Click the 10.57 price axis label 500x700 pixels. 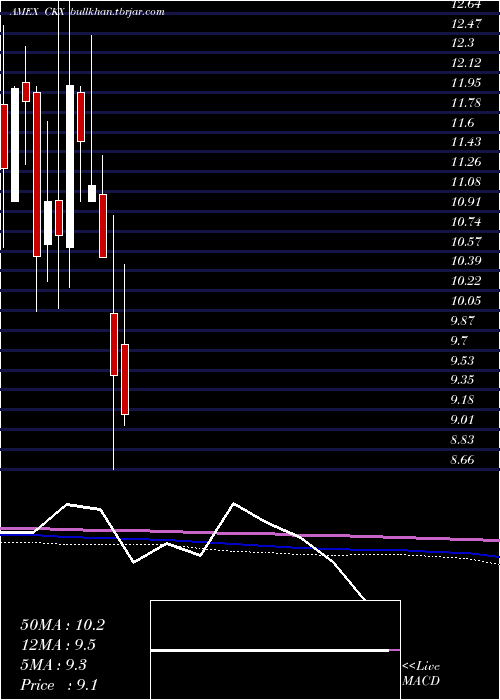466,242
